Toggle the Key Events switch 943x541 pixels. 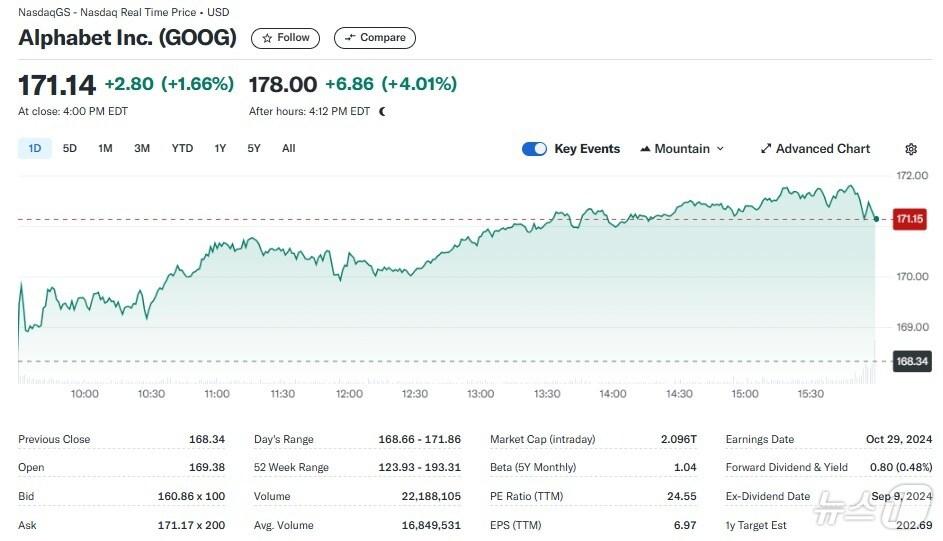pos(534,149)
